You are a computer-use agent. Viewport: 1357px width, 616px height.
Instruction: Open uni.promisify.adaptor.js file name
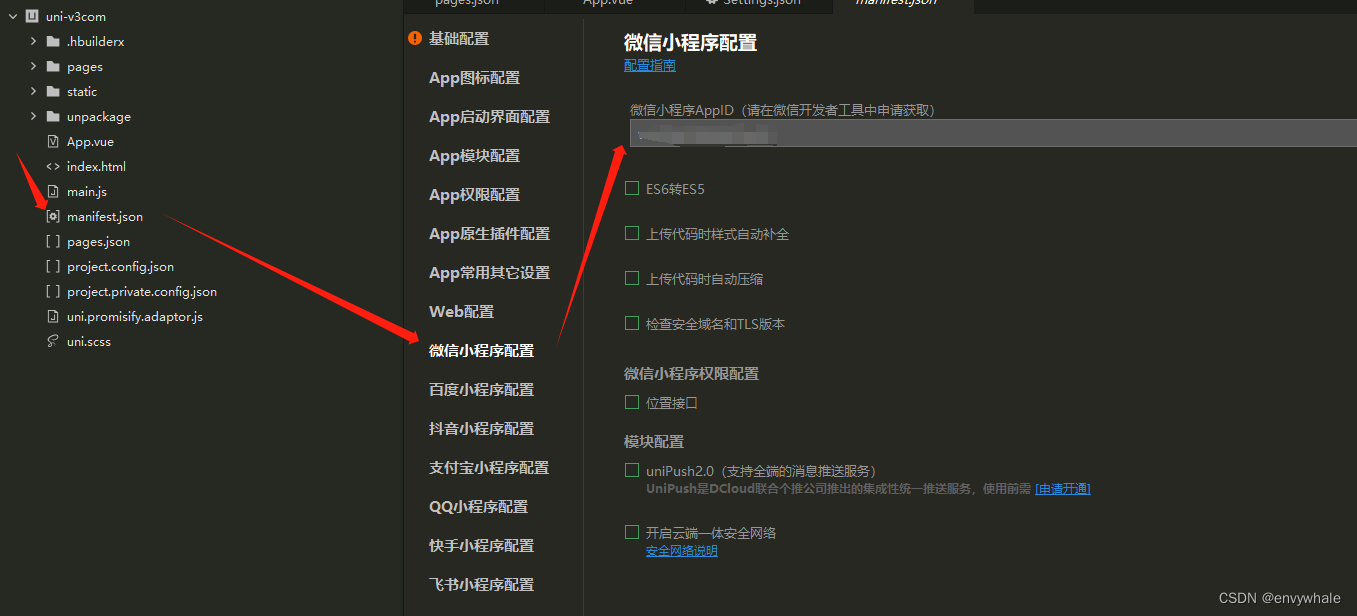click(135, 317)
